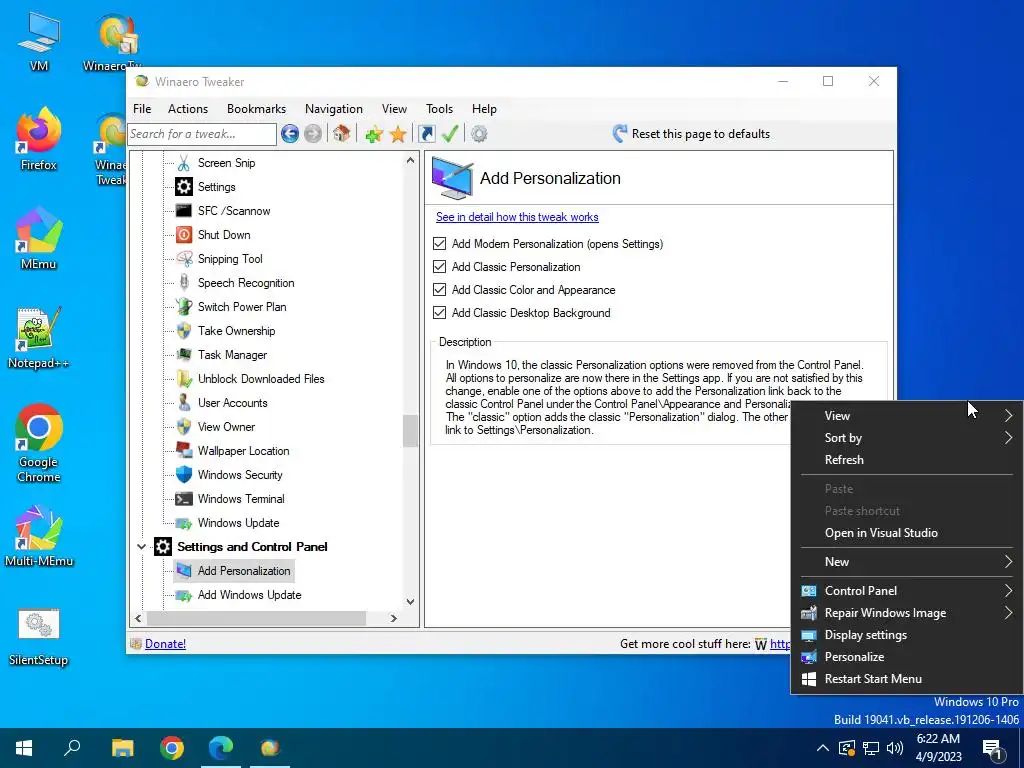1024x768 pixels.
Task: Toggle Add Classic Desktop Background checkbox
Action: click(x=440, y=312)
